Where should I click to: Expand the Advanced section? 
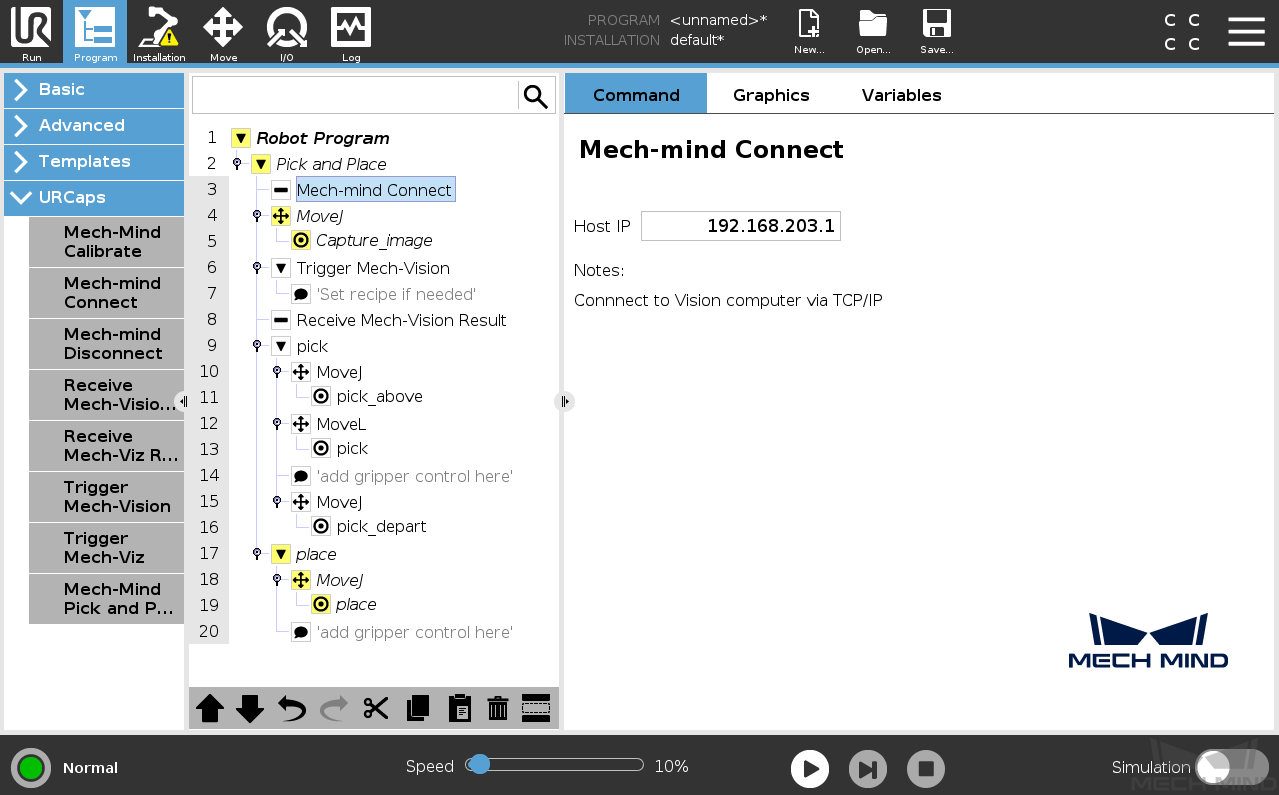(94, 125)
